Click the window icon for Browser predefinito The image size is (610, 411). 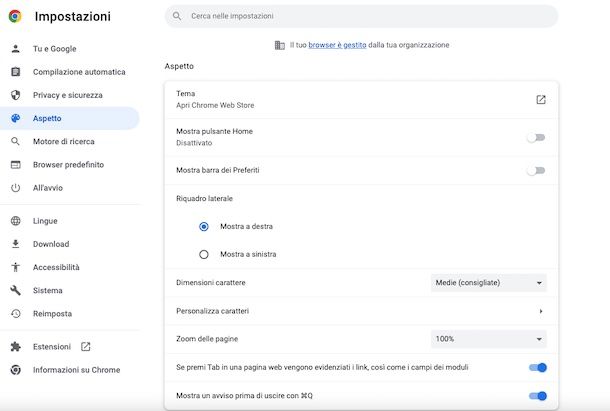pyautogui.click(x=16, y=165)
